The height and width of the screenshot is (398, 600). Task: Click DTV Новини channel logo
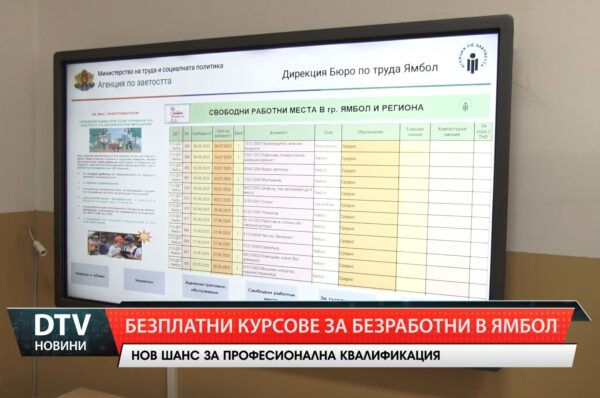point(61,332)
